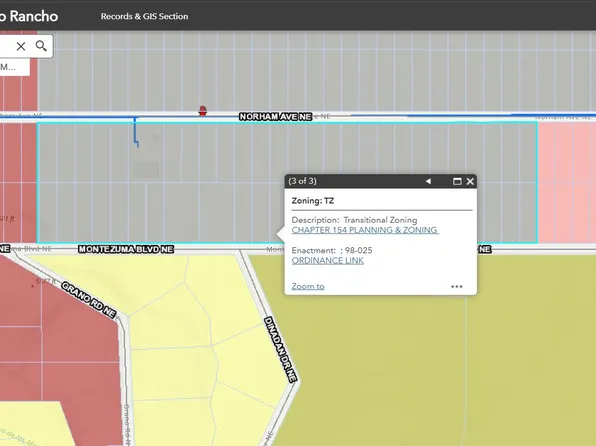Maximize the zoning popup window

(457, 181)
